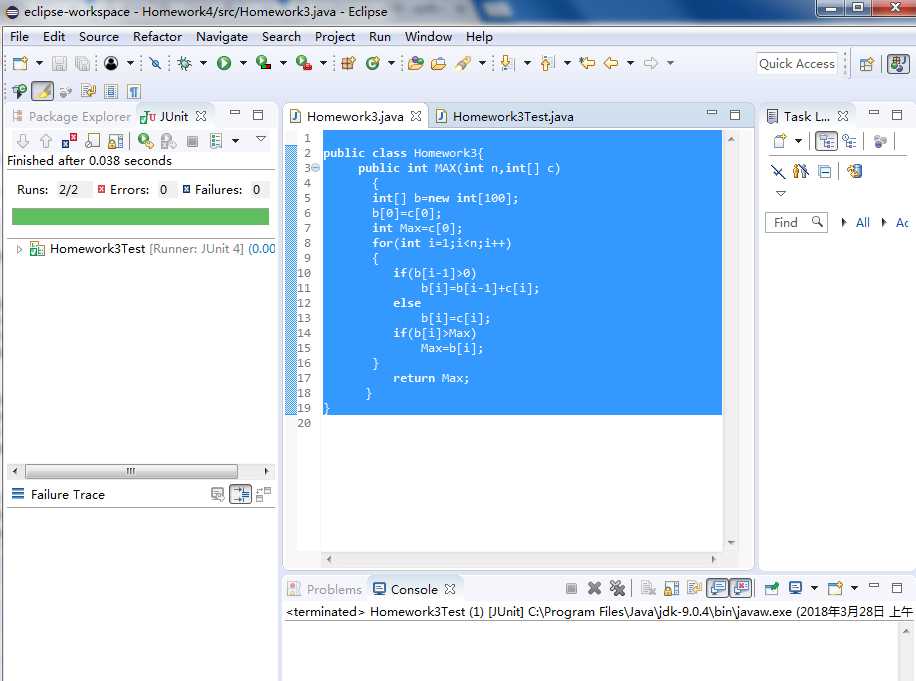Click the Task List Find field
This screenshot has width=916, height=681.
(x=796, y=223)
